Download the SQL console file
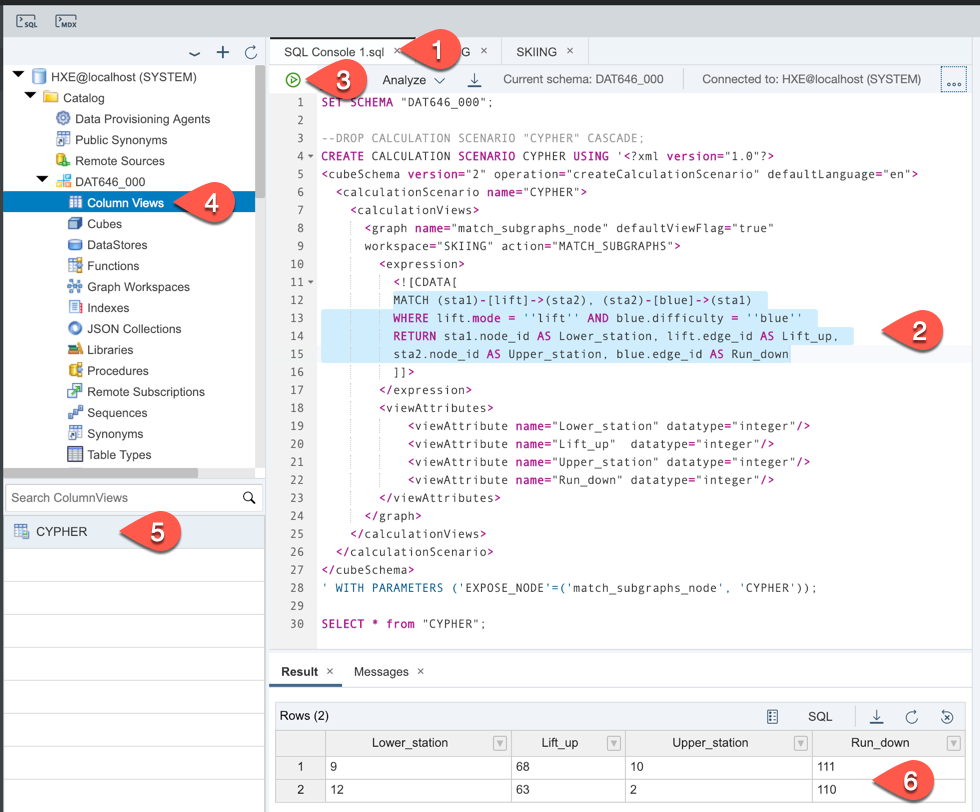The height and width of the screenshot is (812, 980). (474, 79)
